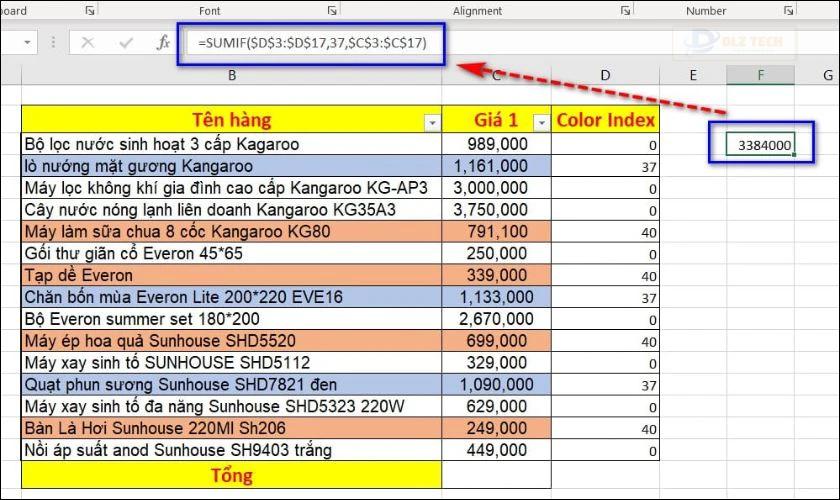Select column F header
This screenshot has width=840, height=500.
tap(760, 76)
